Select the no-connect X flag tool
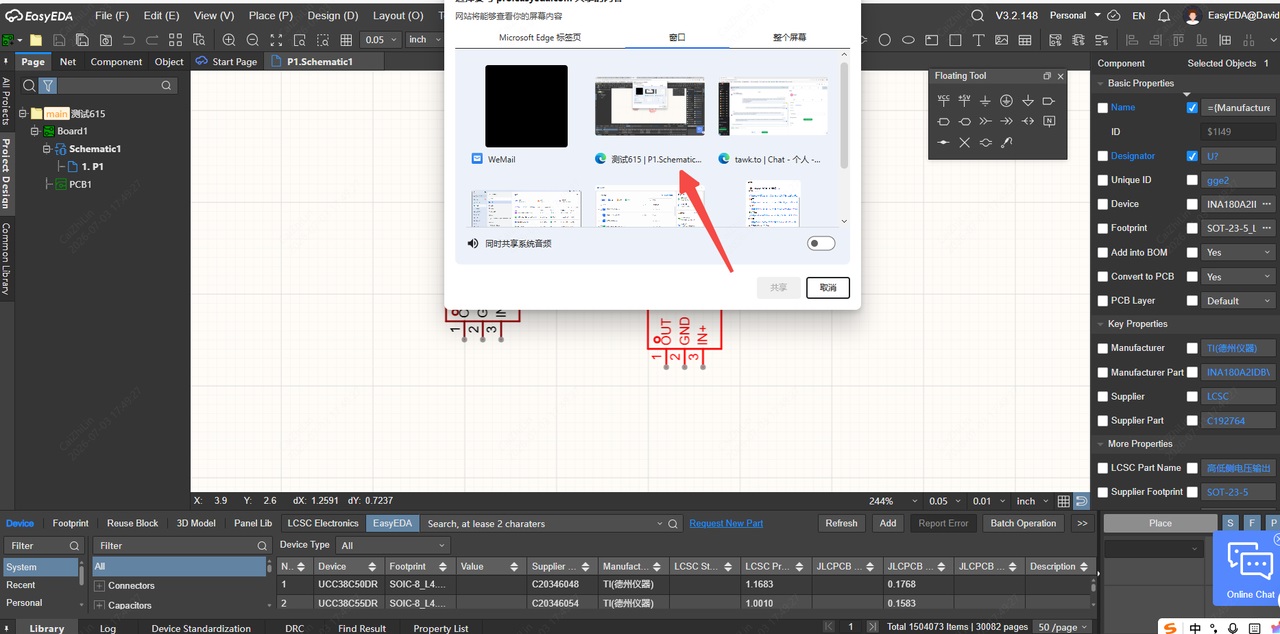 [x=964, y=143]
